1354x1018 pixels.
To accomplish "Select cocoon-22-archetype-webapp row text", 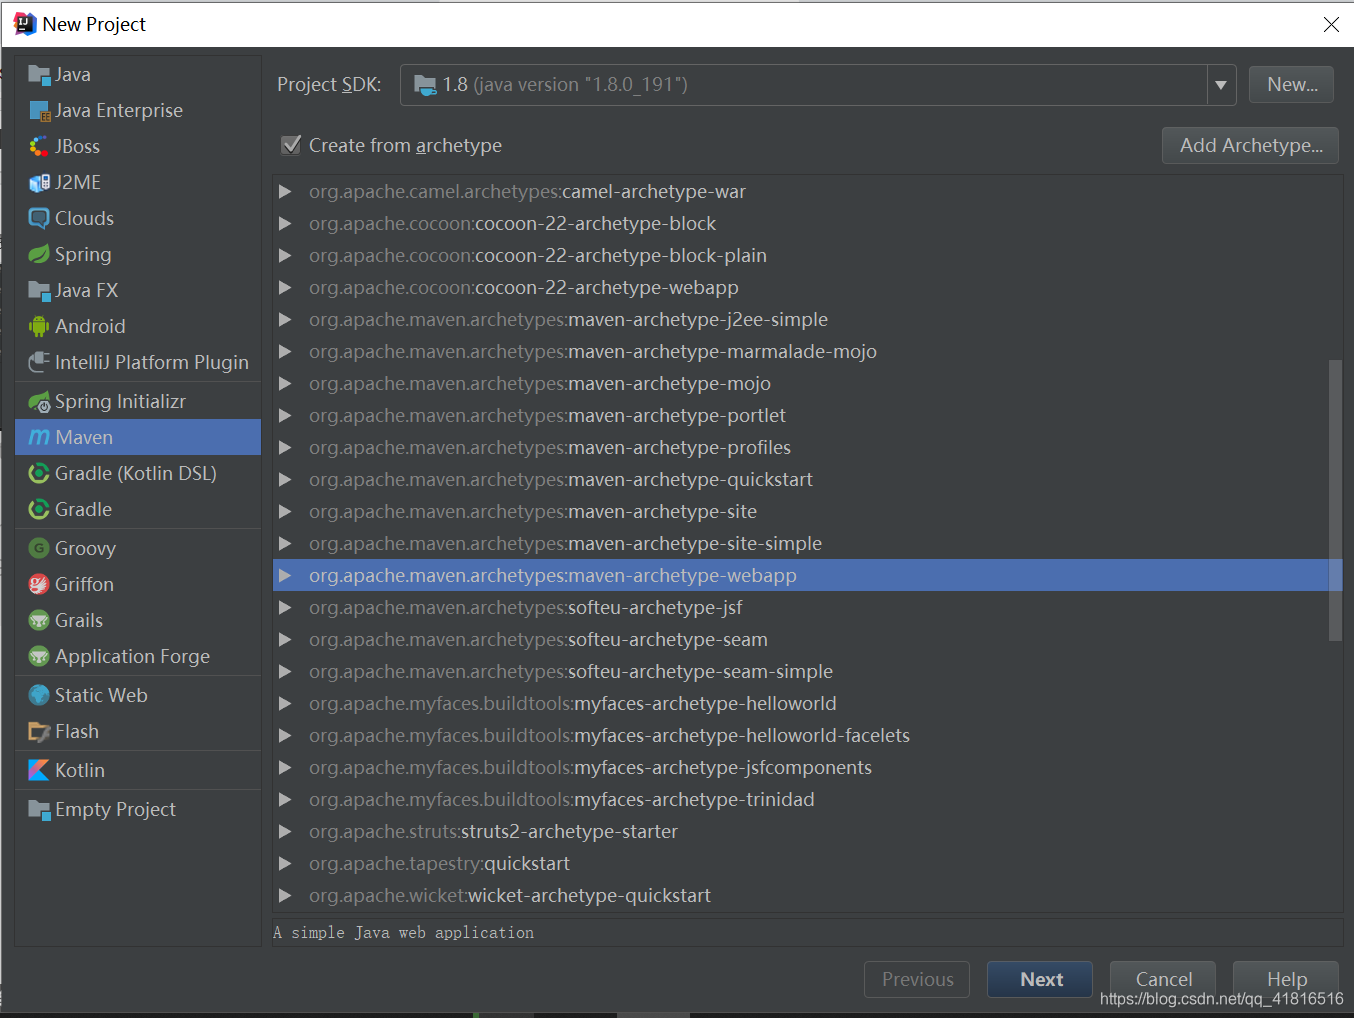I will click(524, 287).
